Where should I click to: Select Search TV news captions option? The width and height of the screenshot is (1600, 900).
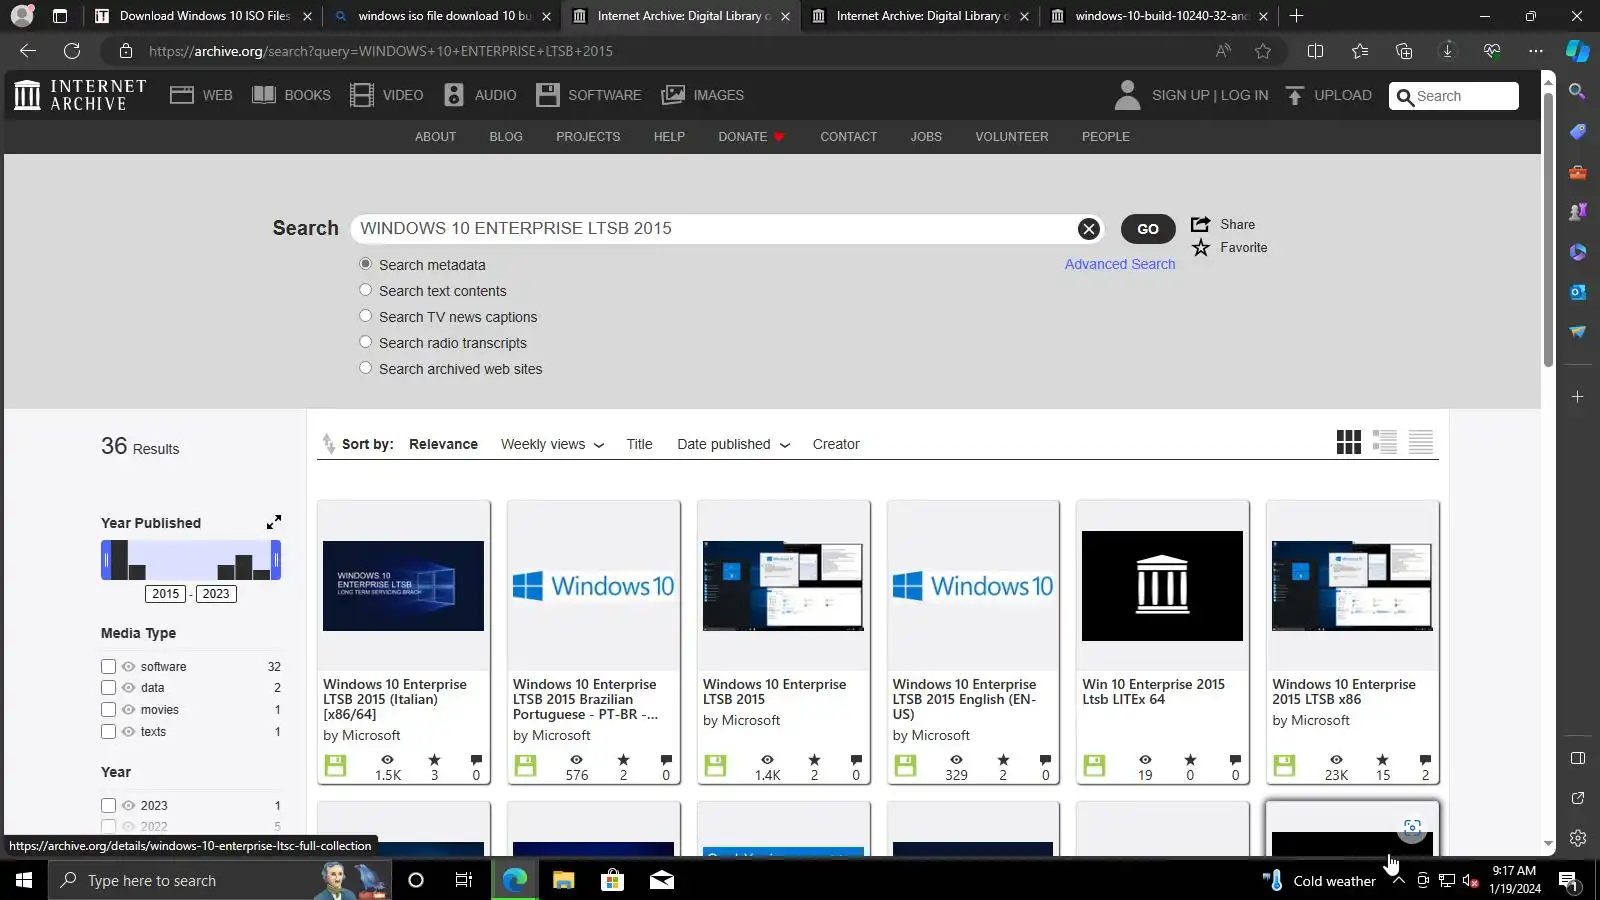pos(366,316)
